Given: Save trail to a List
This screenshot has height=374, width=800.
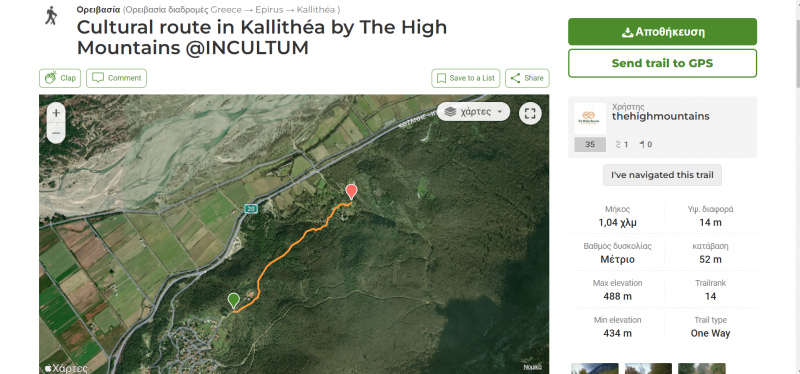Looking at the screenshot, I should pos(466,78).
